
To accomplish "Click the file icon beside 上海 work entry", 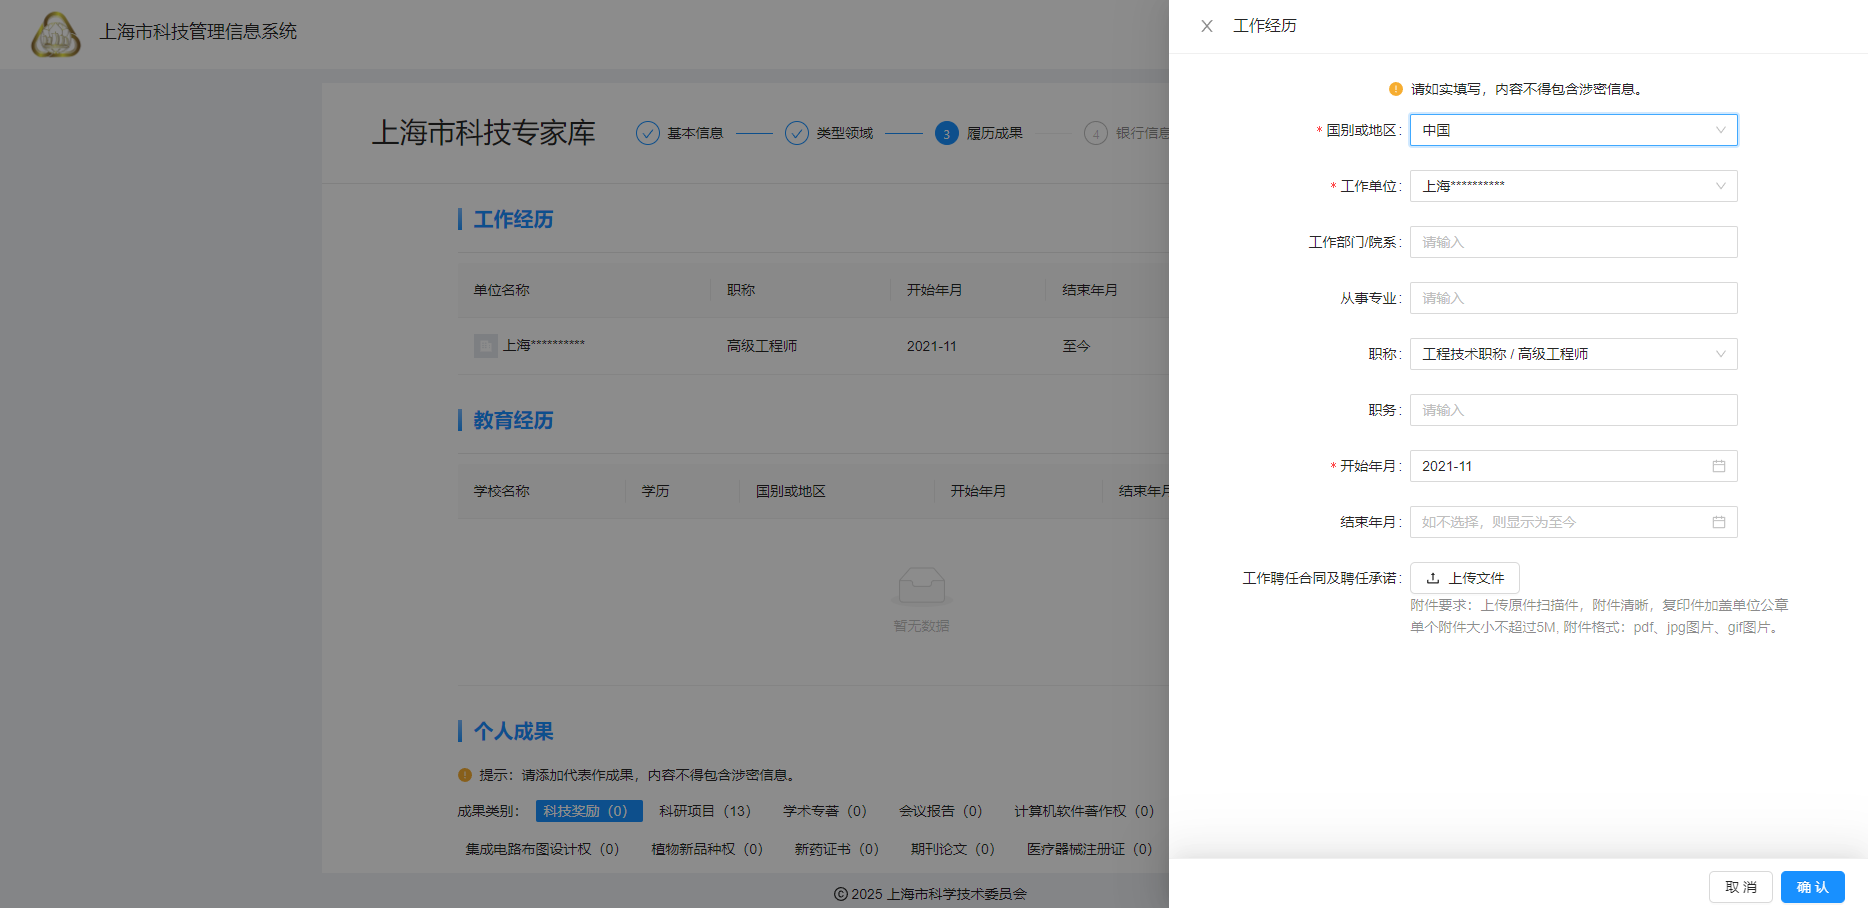I will click(x=486, y=346).
